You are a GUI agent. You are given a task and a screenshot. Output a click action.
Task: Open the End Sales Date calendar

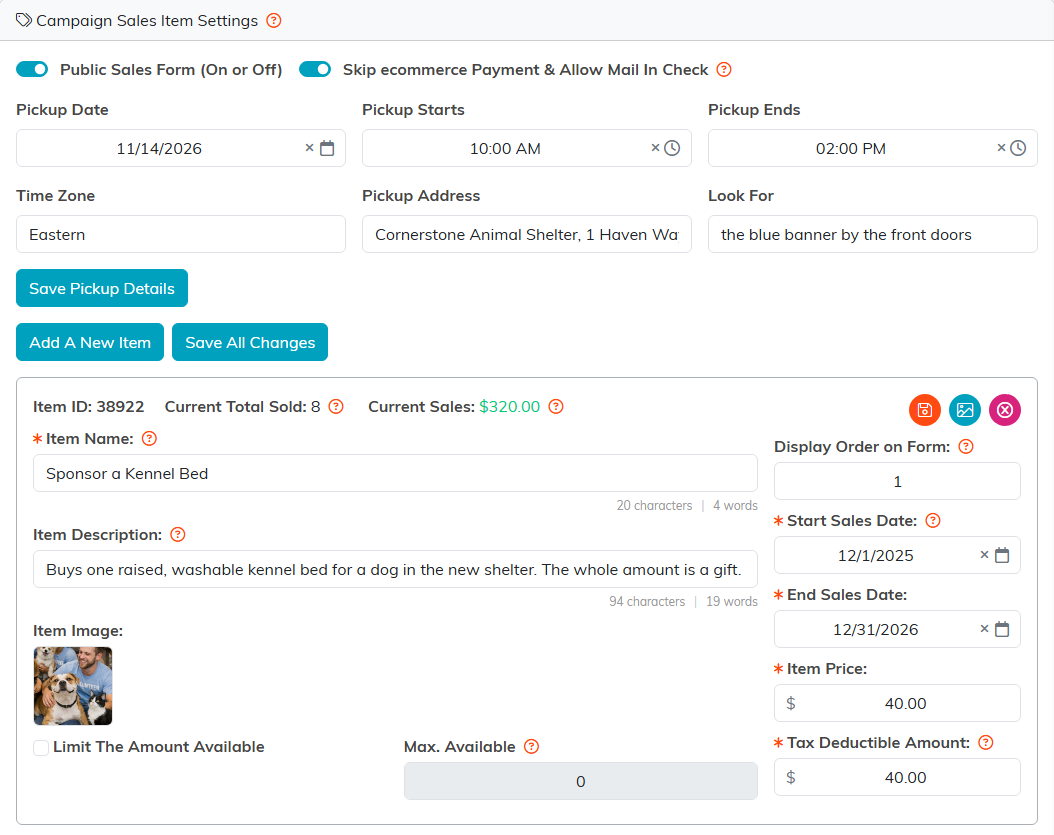pos(1002,629)
